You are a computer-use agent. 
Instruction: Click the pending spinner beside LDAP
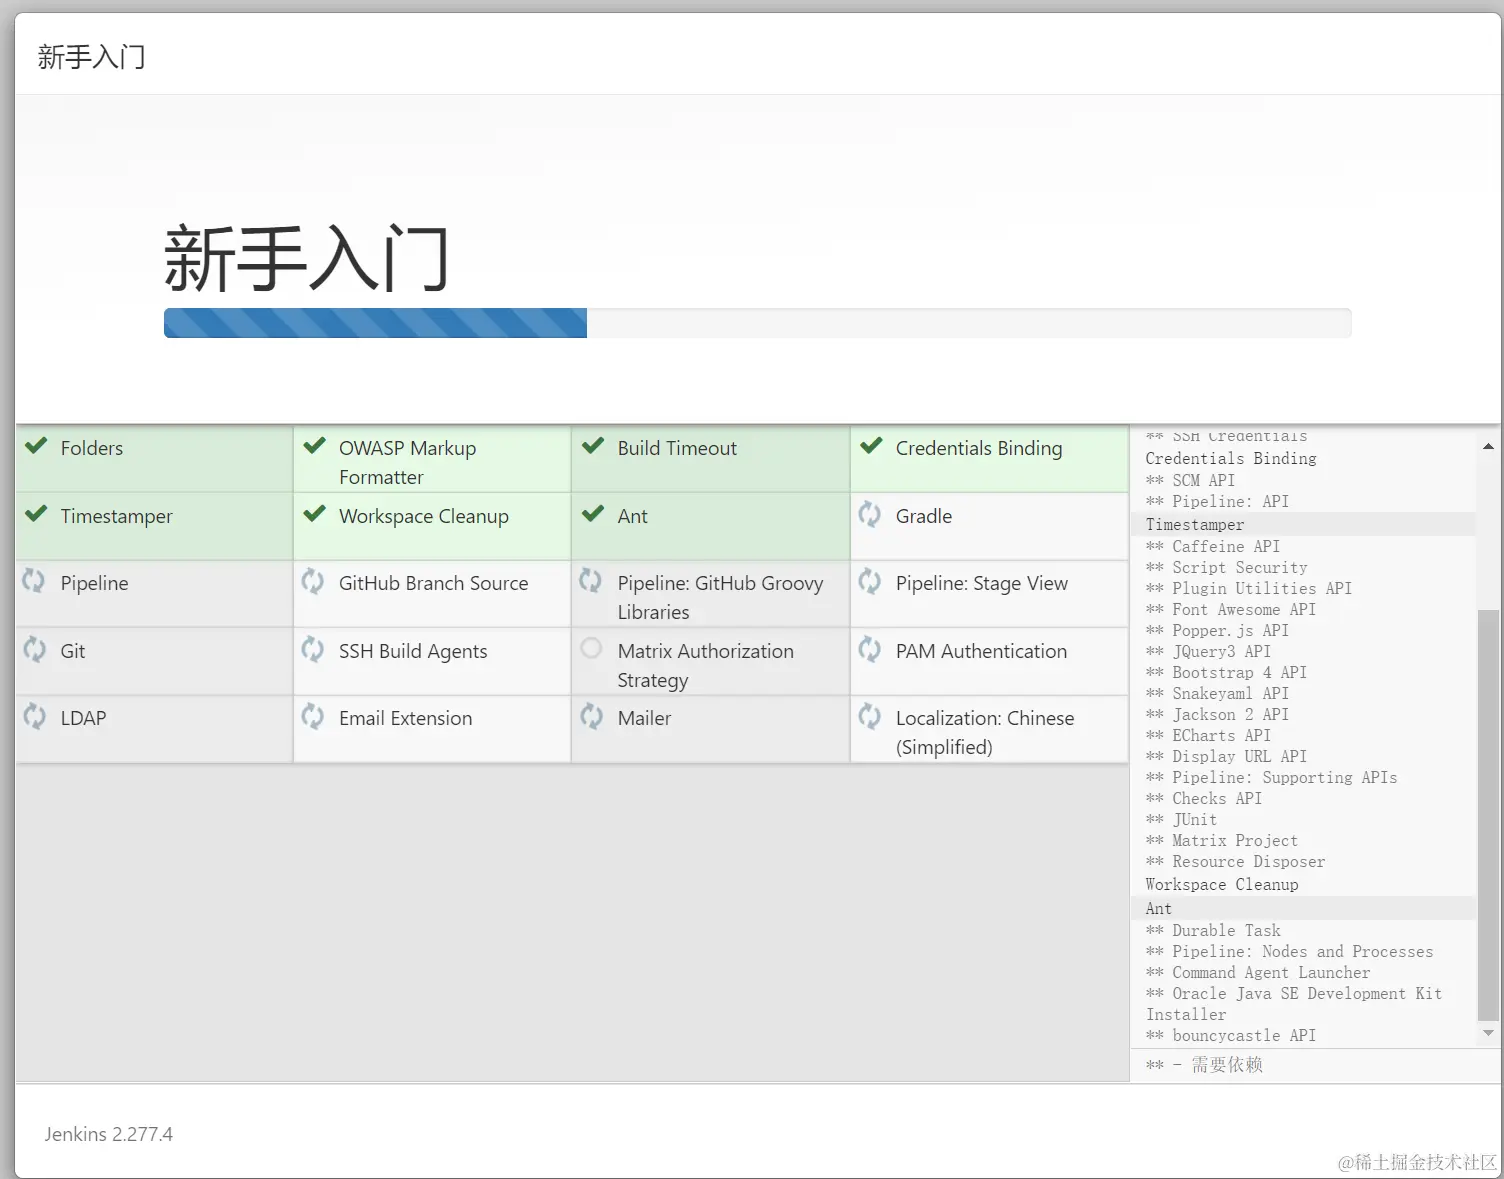(x=34, y=716)
